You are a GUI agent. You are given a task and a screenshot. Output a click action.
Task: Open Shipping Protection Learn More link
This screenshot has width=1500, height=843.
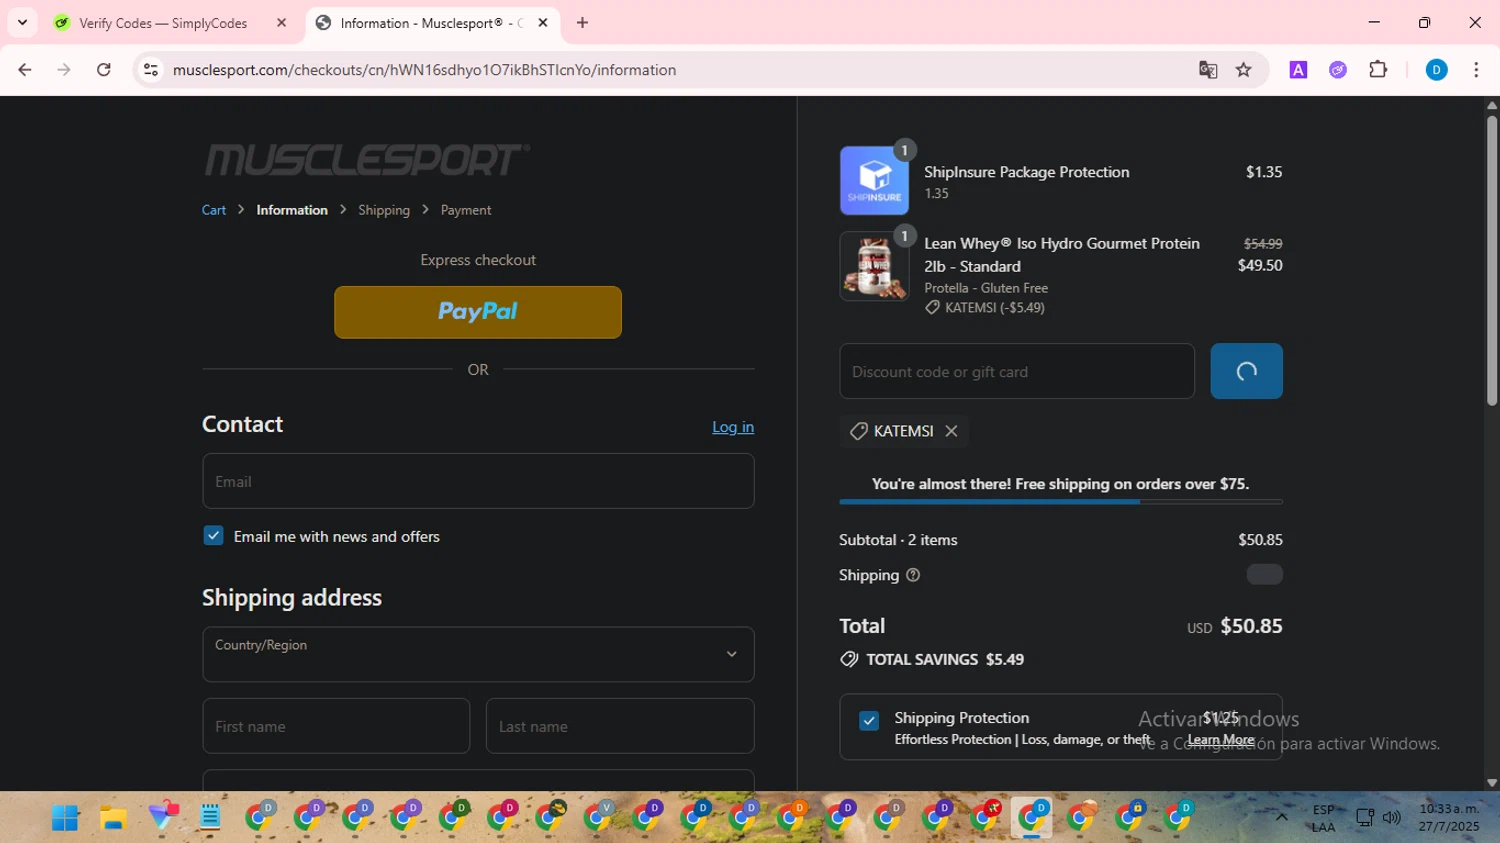(x=1221, y=740)
